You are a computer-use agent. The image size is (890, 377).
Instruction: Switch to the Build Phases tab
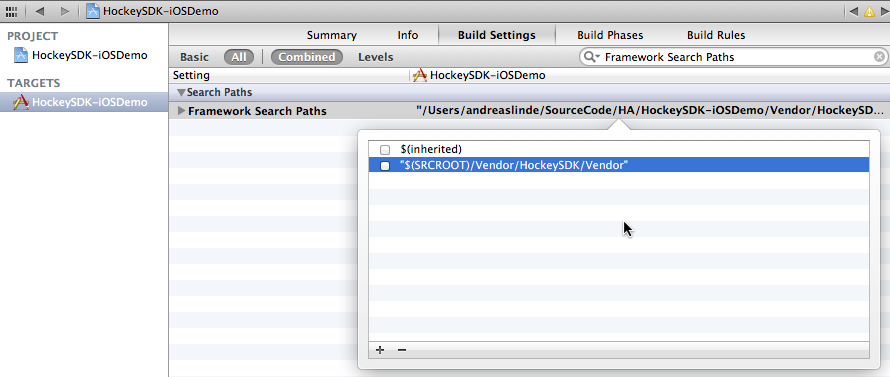pyautogui.click(x=610, y=35)
